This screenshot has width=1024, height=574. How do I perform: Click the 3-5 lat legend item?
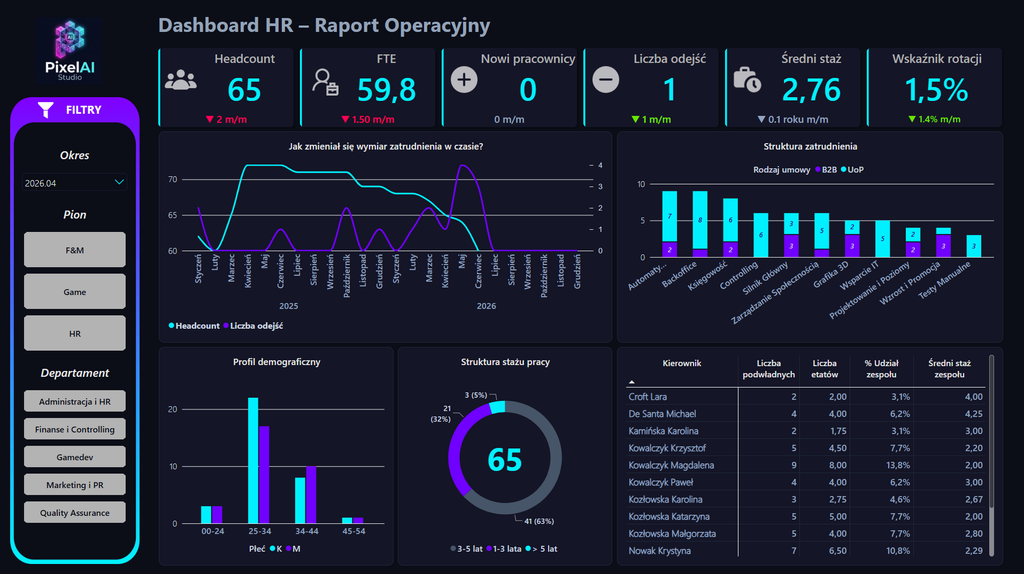click(x=467, y=549)
